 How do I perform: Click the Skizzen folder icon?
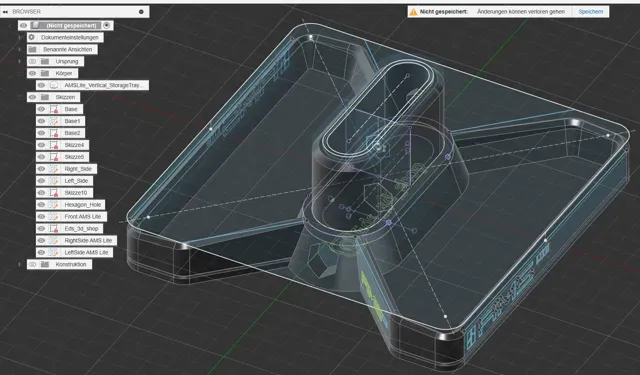(45, 97)
